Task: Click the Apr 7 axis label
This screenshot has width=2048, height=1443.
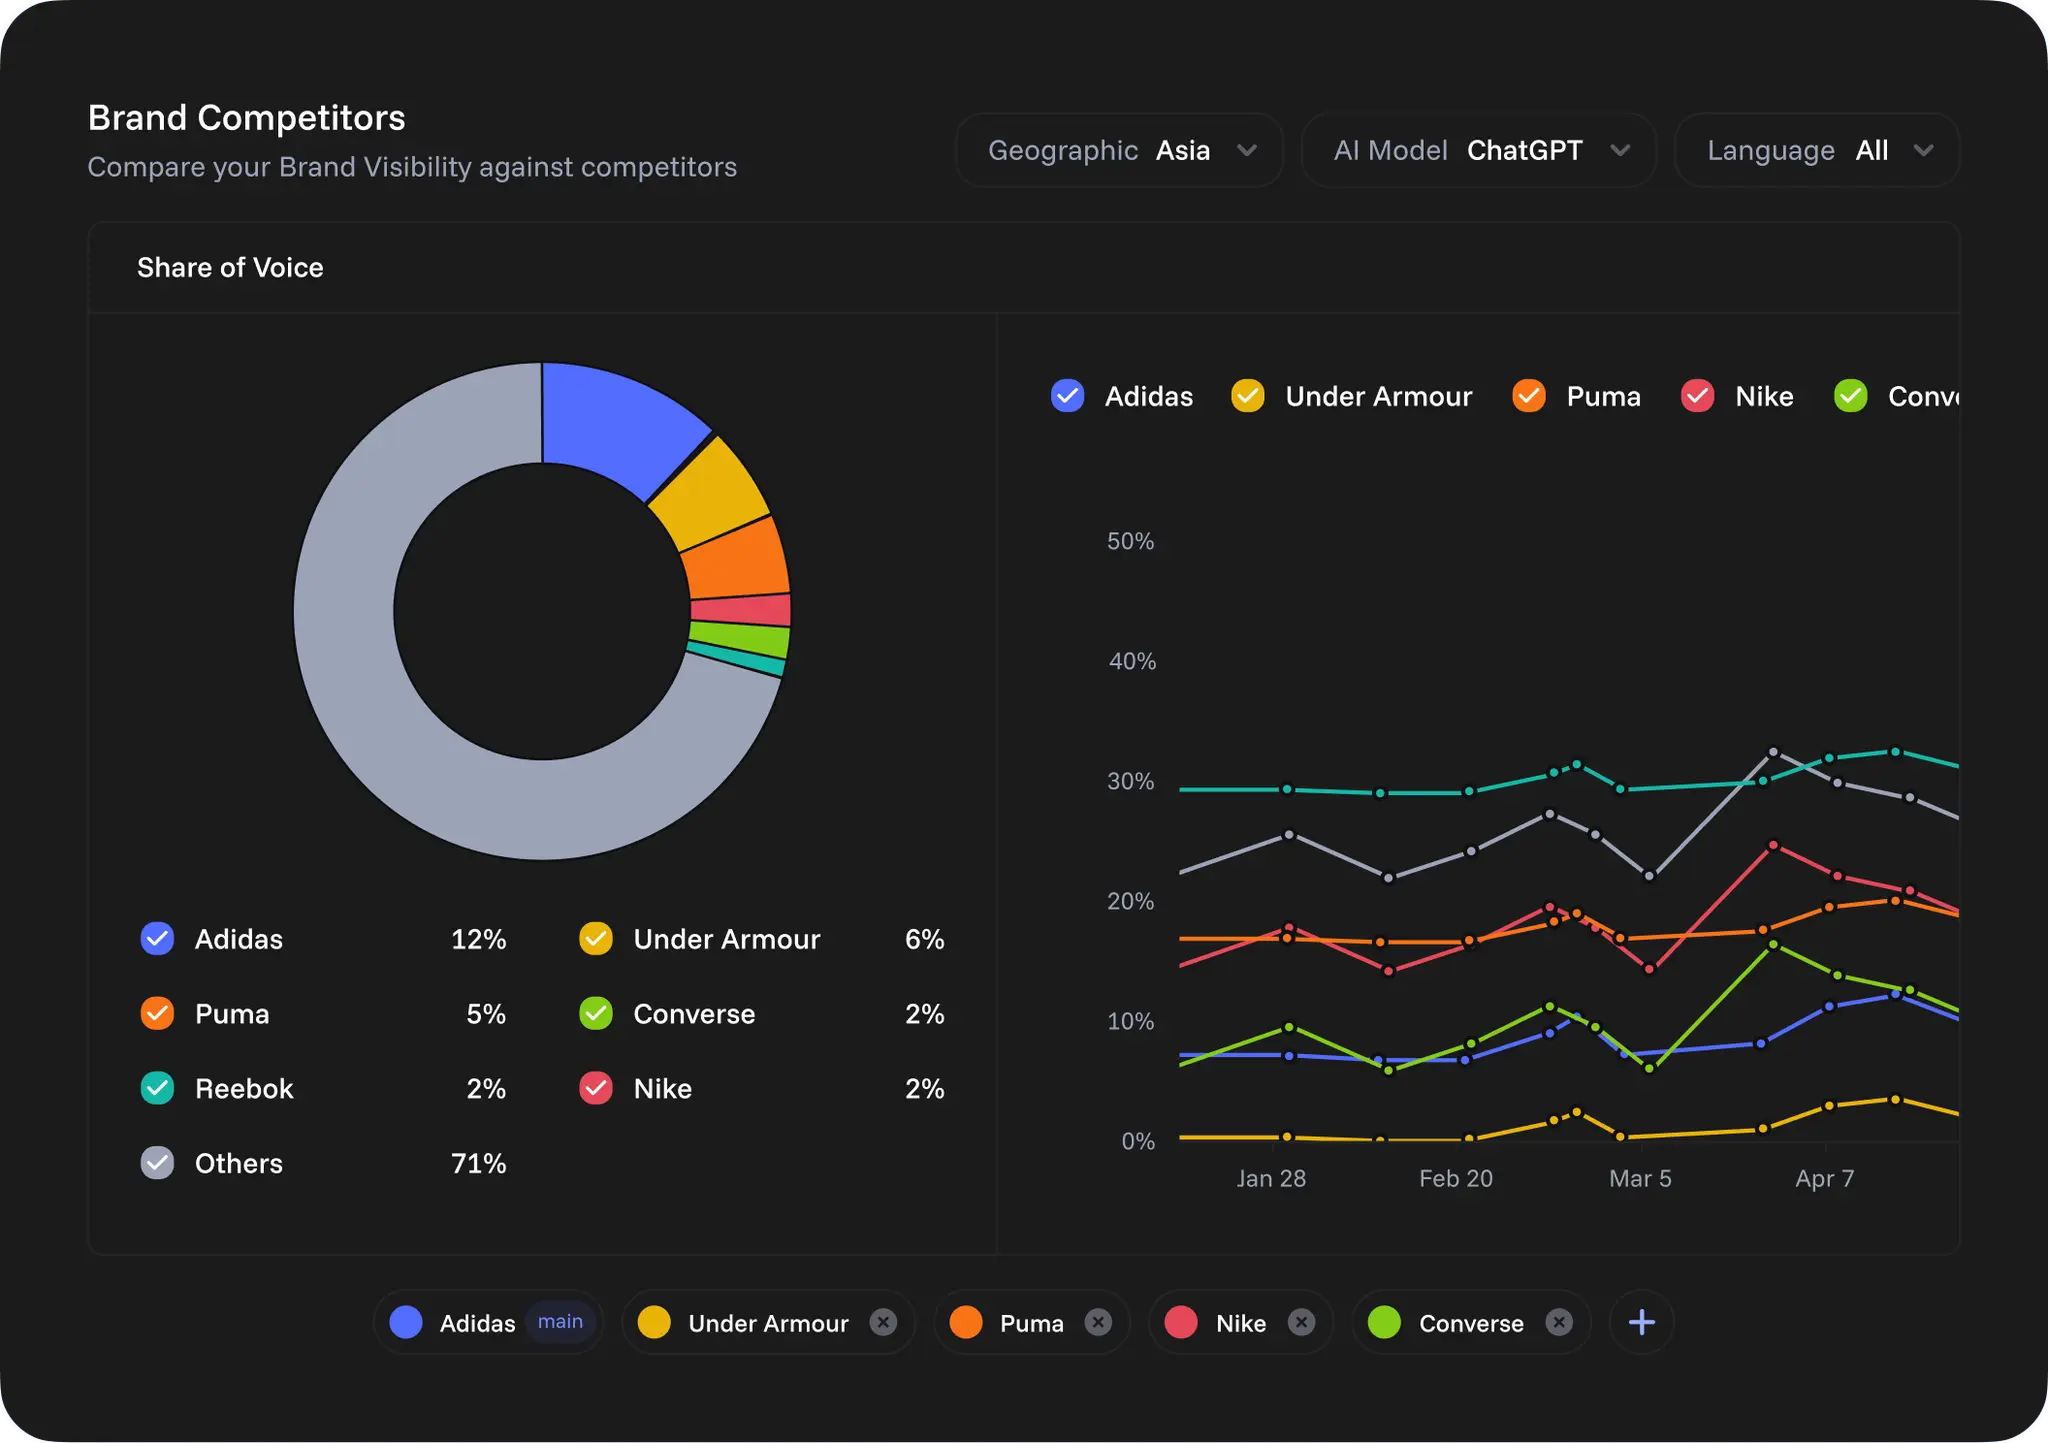Action: [1824, 1178]
